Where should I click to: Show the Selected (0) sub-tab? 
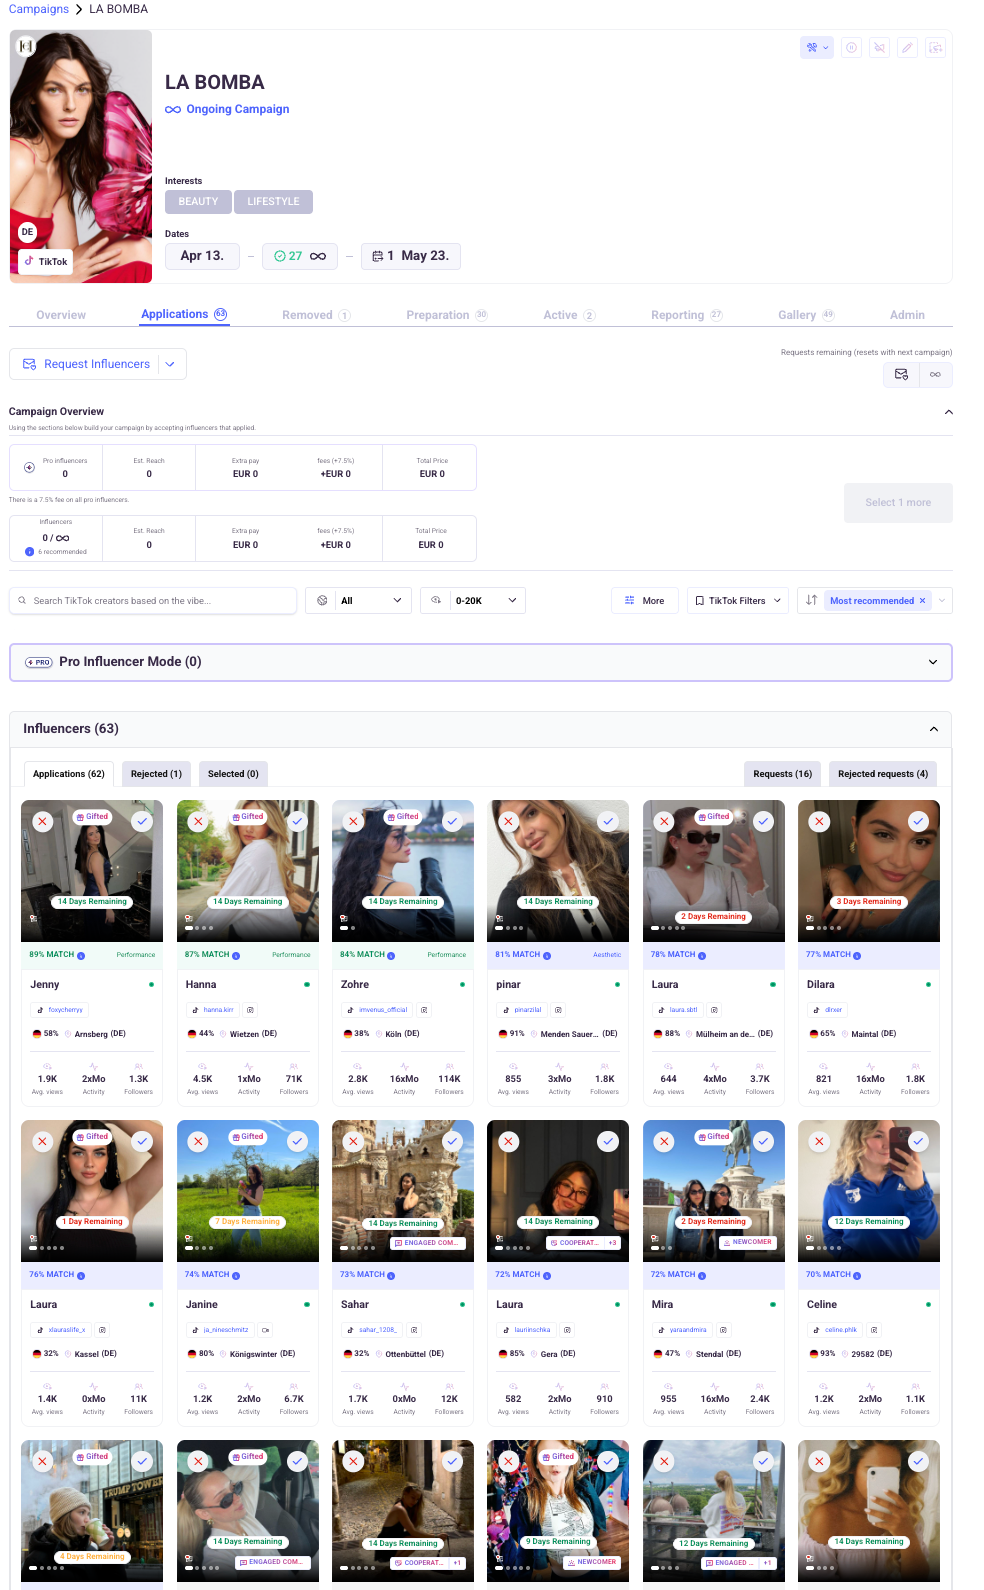(233, 774)
